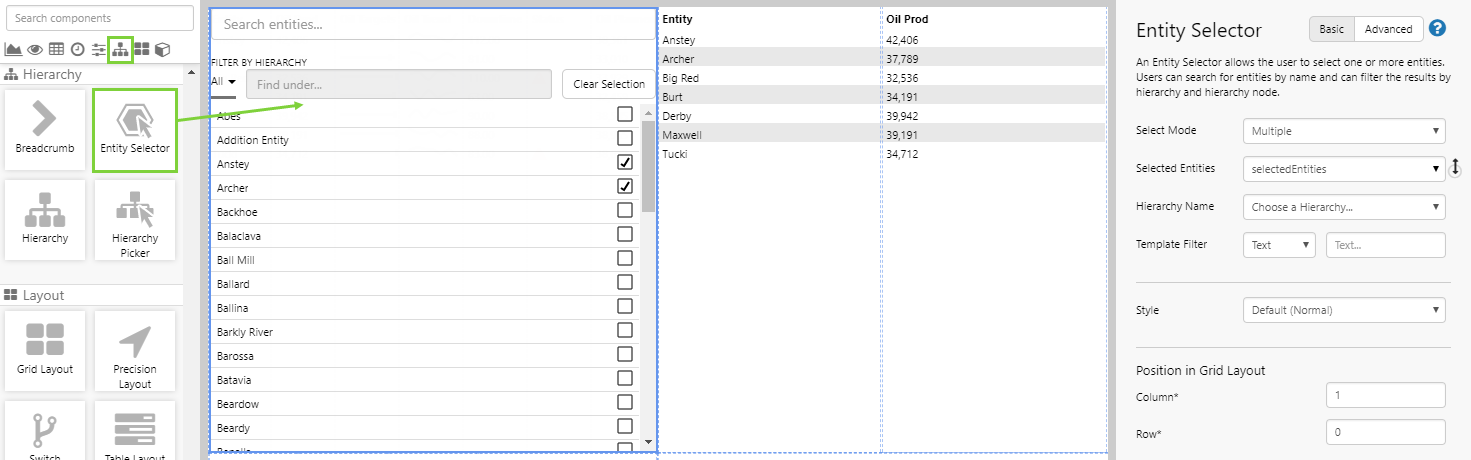Click the blue help question mark icon
This screenshot has height=460, width=1471.
click(x=1438, y=29)
